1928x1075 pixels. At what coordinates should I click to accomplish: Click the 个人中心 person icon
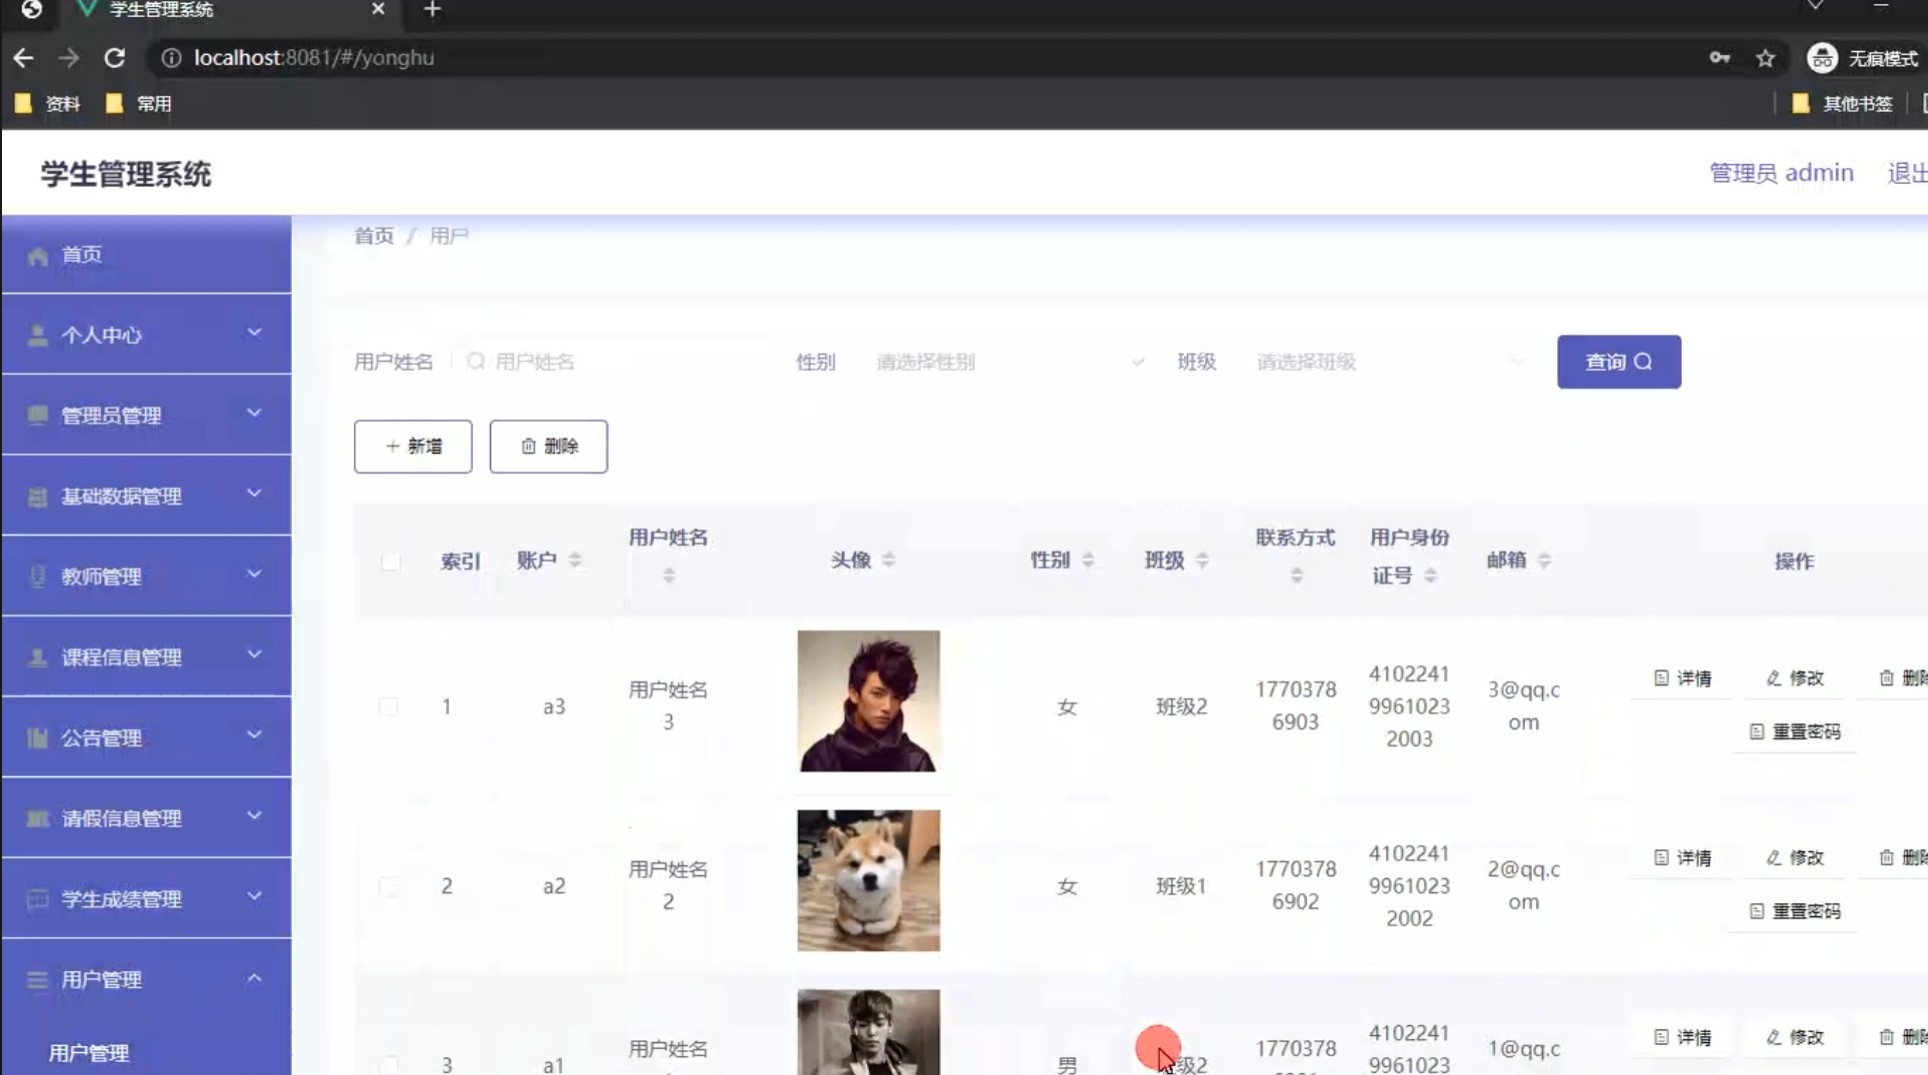coord(37,334)
